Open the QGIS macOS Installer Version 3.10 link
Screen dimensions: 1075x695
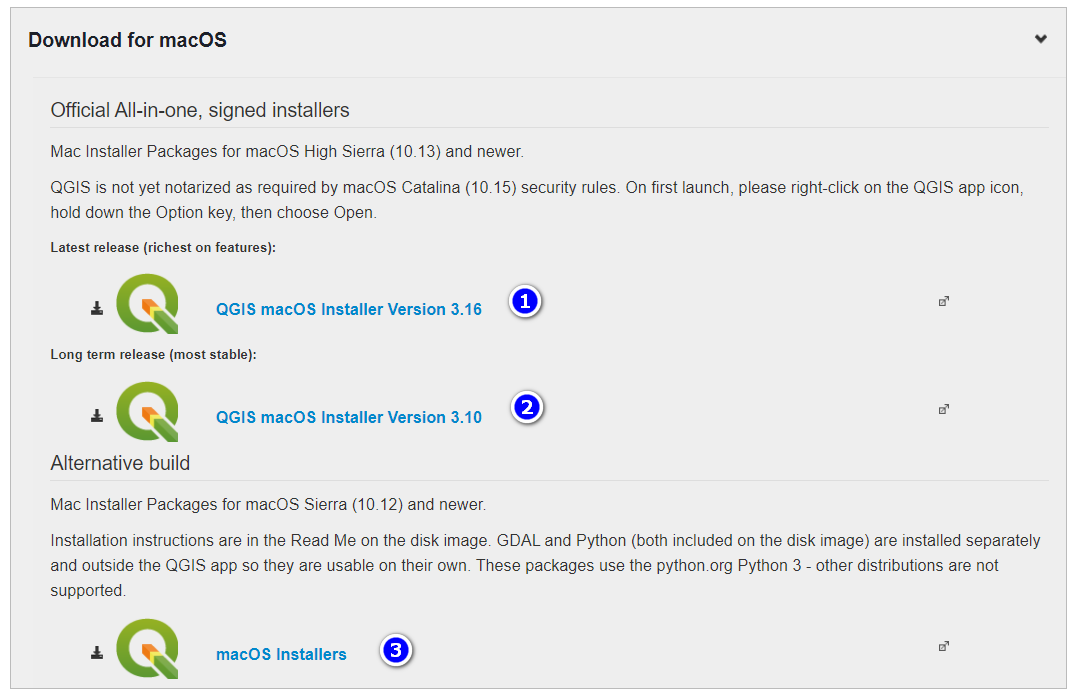click(348, 417)
